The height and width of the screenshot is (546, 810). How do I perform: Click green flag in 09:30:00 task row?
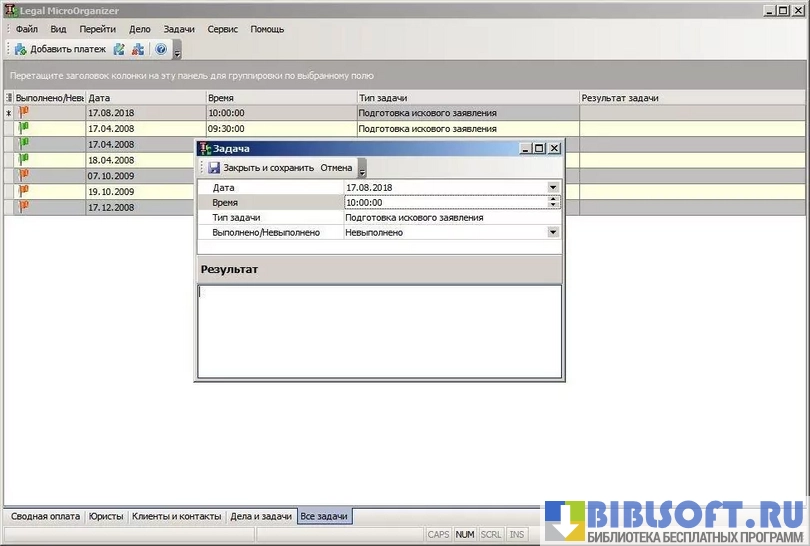pyautogui.click(x=24, y=128)
